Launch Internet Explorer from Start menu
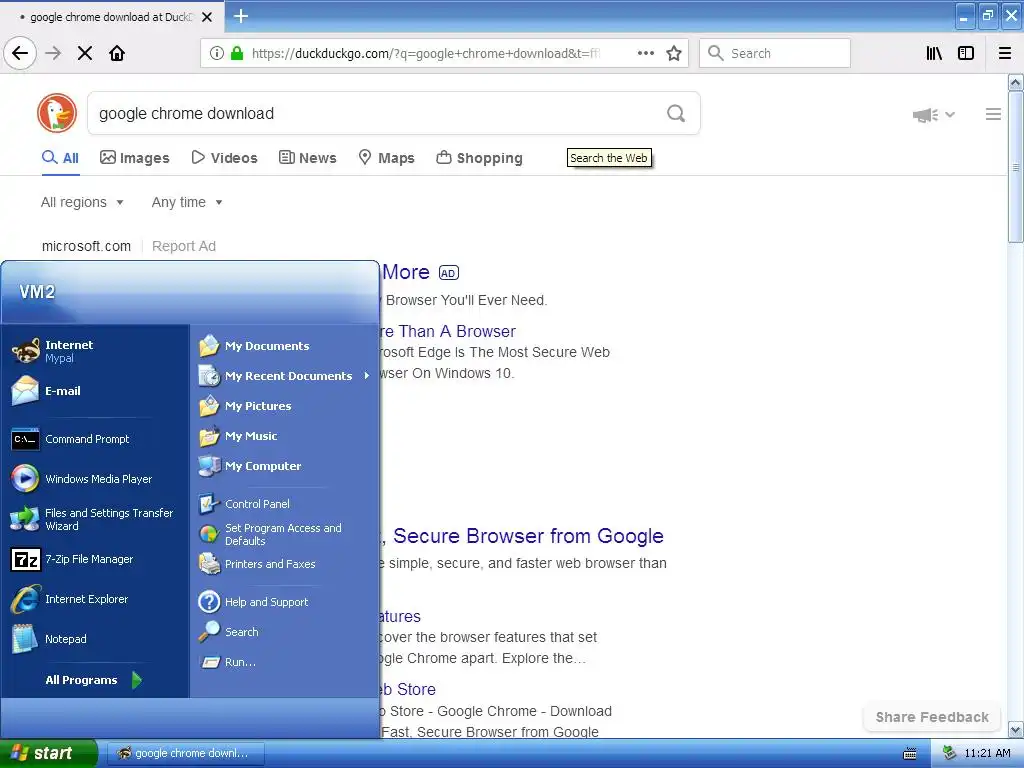1024x768 pixels. 95,599
